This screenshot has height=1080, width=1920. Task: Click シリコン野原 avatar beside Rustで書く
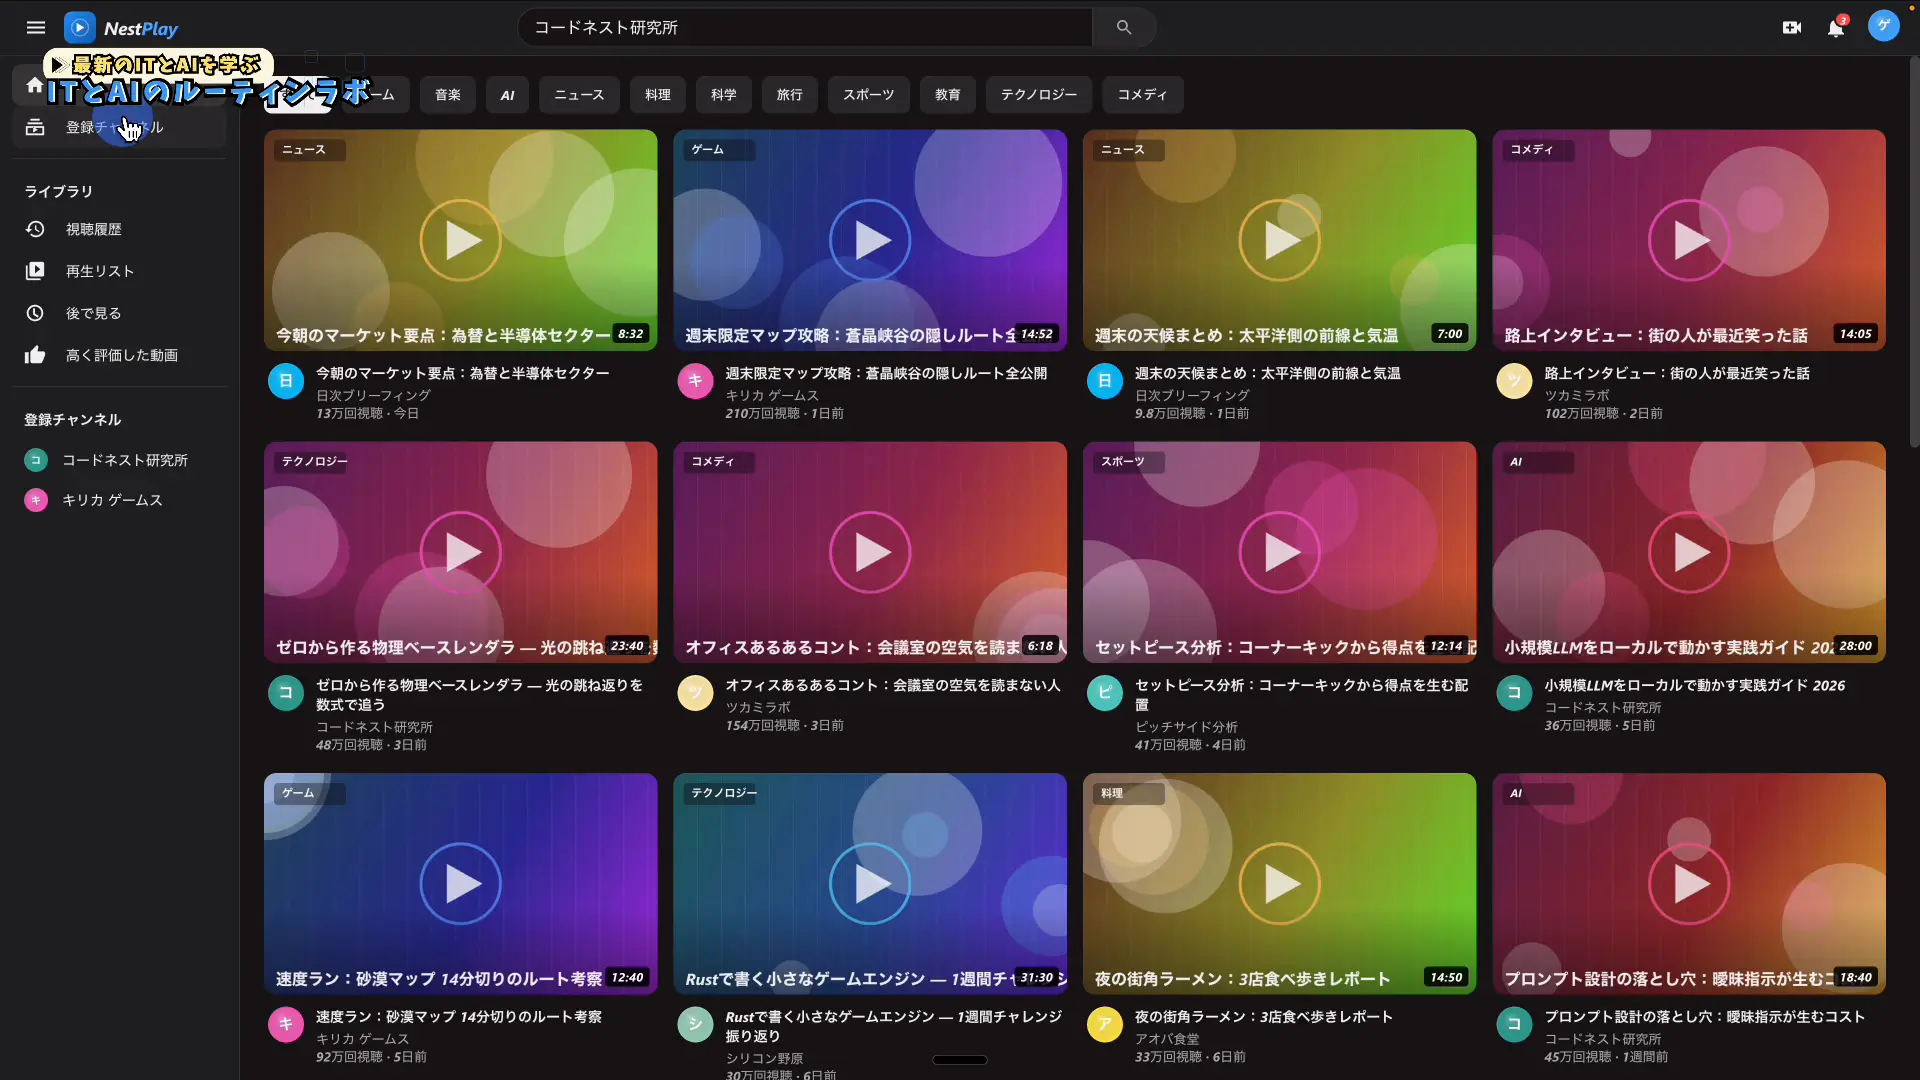pyautogui.click(x=695, y=1024)
